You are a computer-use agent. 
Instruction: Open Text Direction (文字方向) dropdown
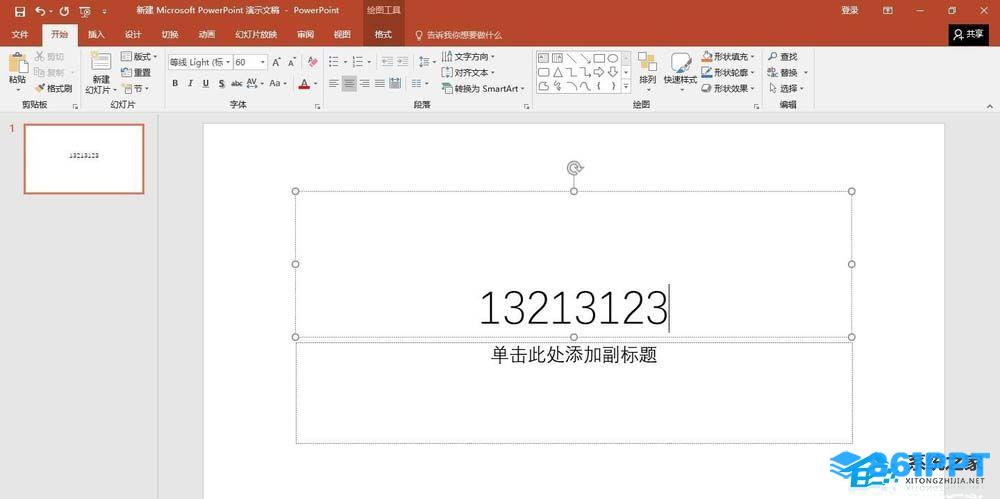coord(469,57)
